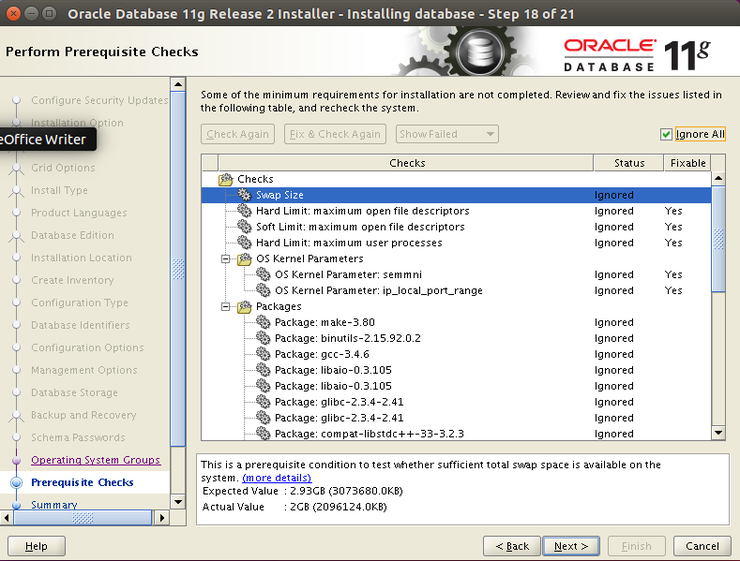The image size is (740, 561).
Task: Select Prerequisite Checks in the step list
Action: pyautogui.click(x=82, y=482)
